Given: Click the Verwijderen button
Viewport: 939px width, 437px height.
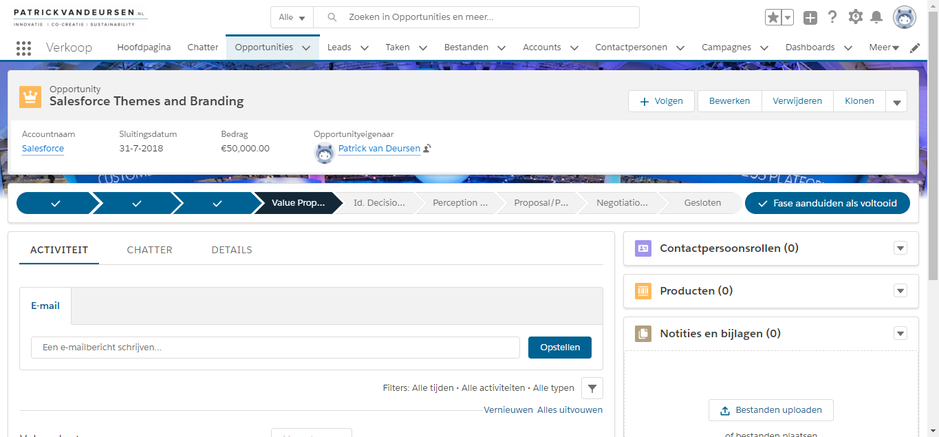Looking at the screenshot, I should (x=798, y=101).
